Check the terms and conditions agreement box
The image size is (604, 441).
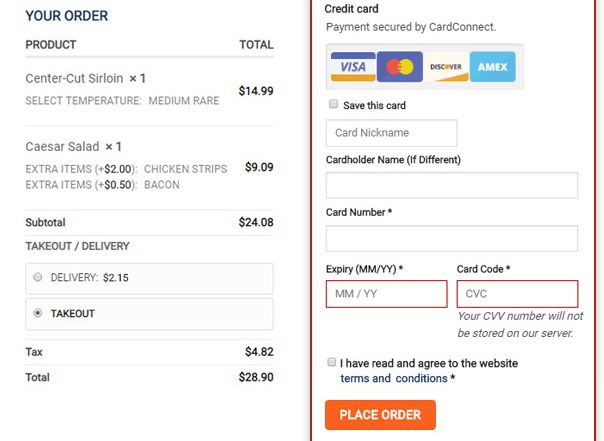pyautogui.click(x=332, y=363)
